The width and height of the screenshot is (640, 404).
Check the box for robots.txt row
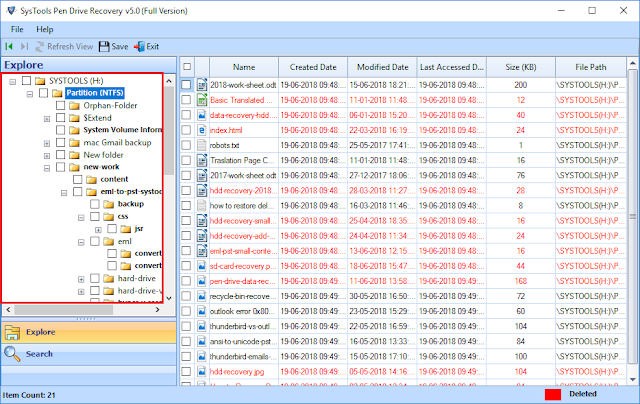click(186, 145)
